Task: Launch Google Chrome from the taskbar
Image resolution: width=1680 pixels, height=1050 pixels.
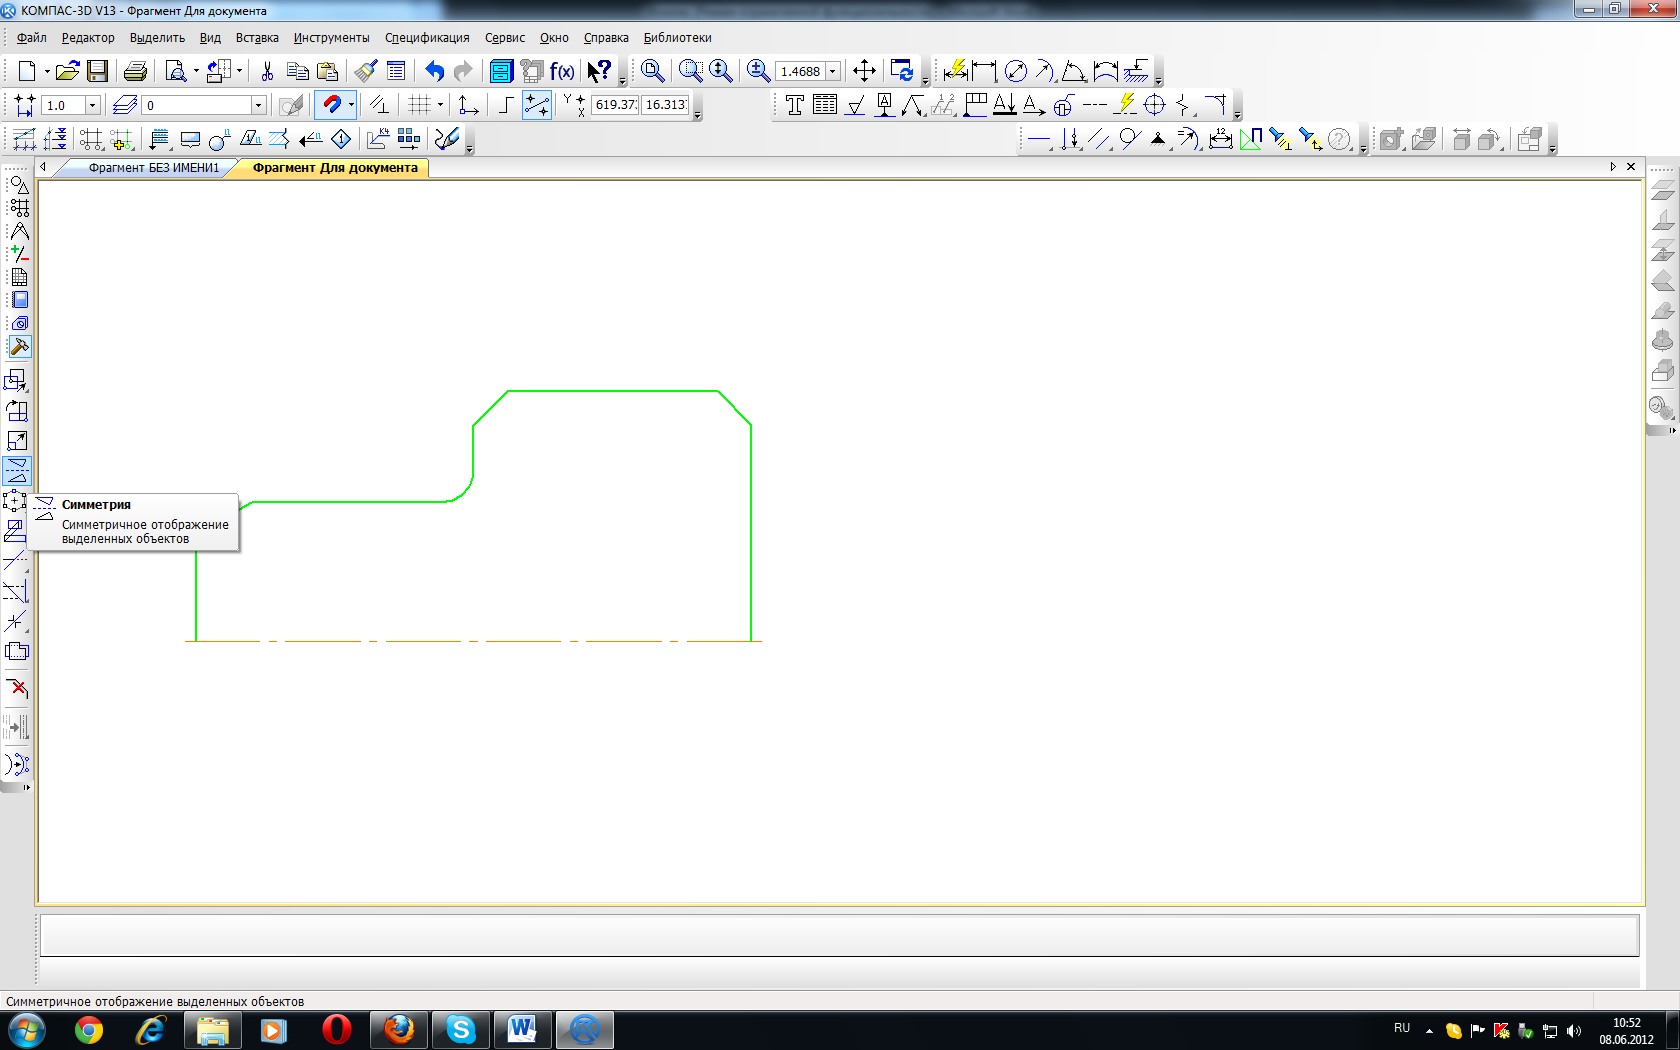Action: coord(89,1030)
